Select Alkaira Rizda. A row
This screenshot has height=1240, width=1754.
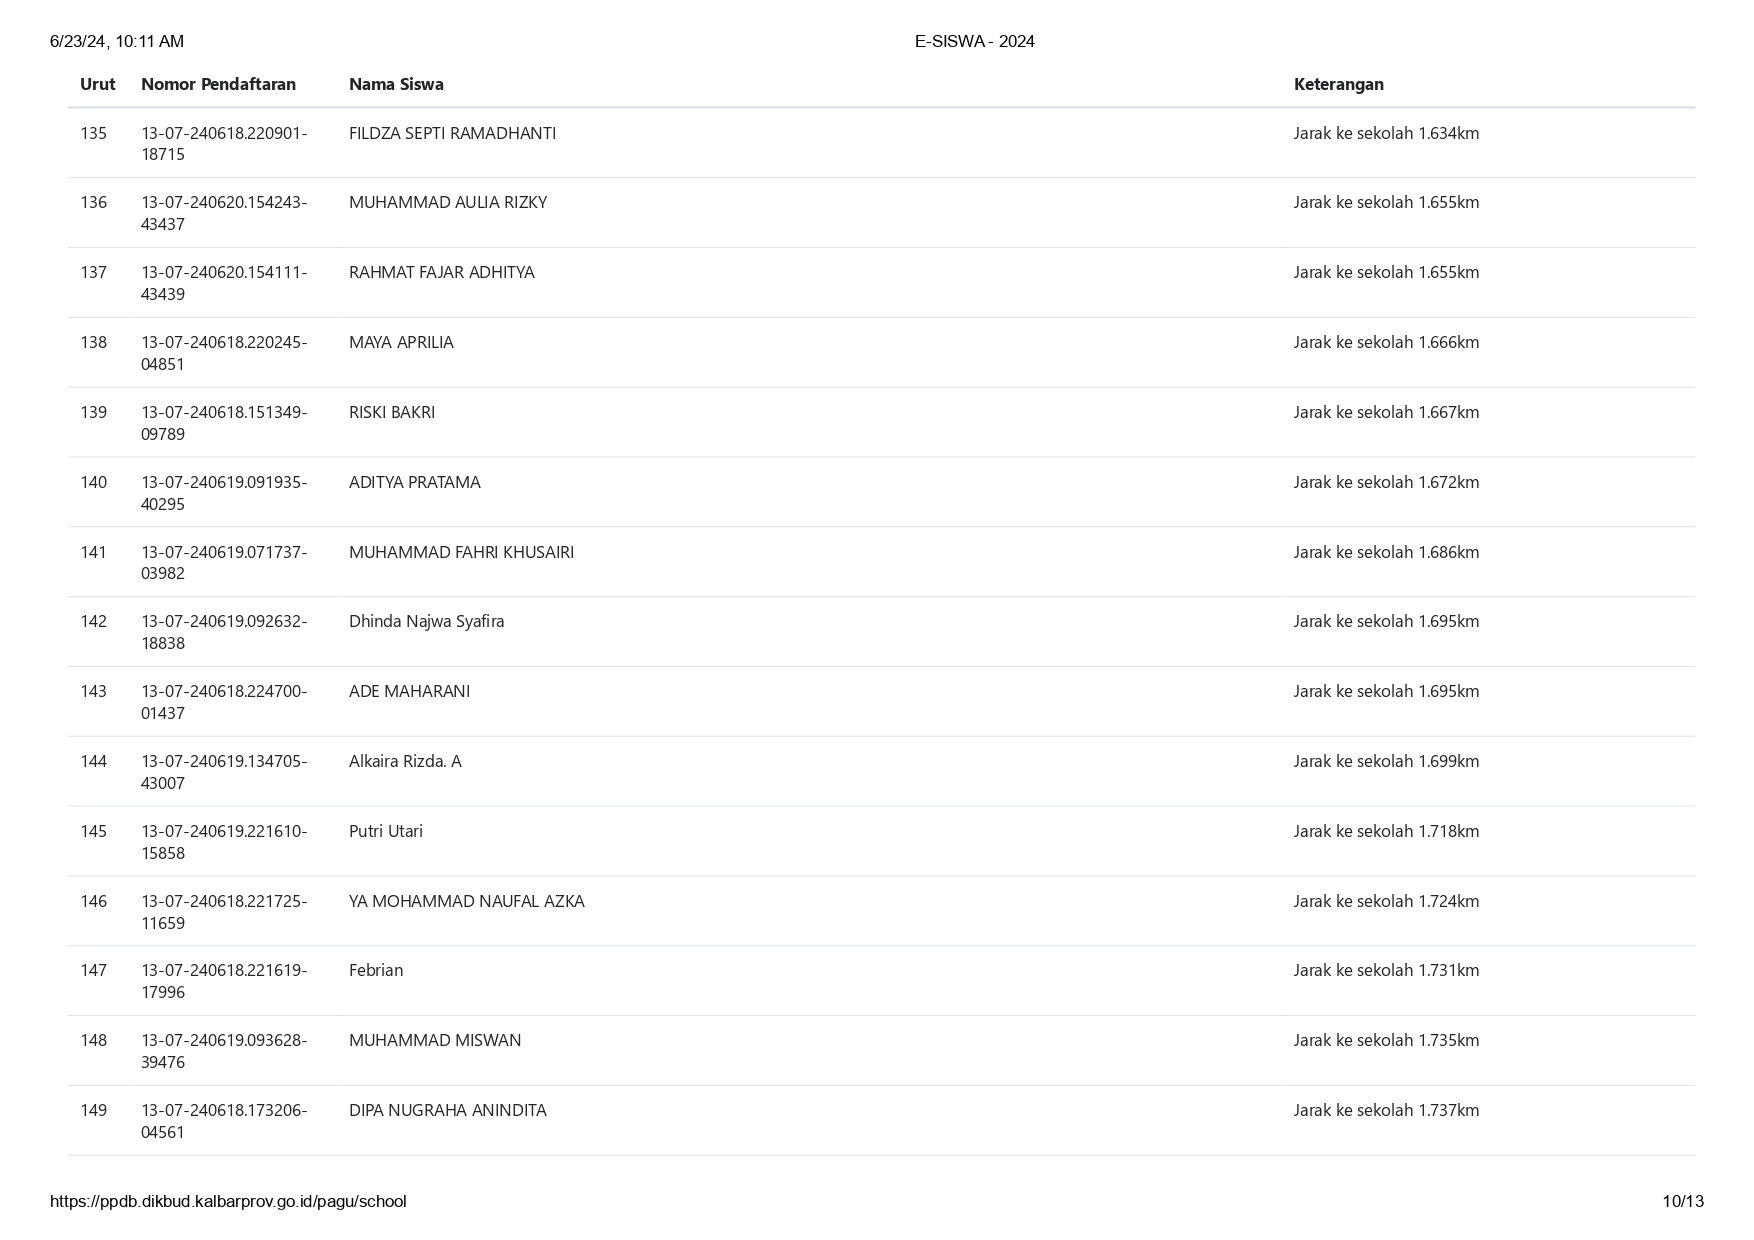(881, 772)
